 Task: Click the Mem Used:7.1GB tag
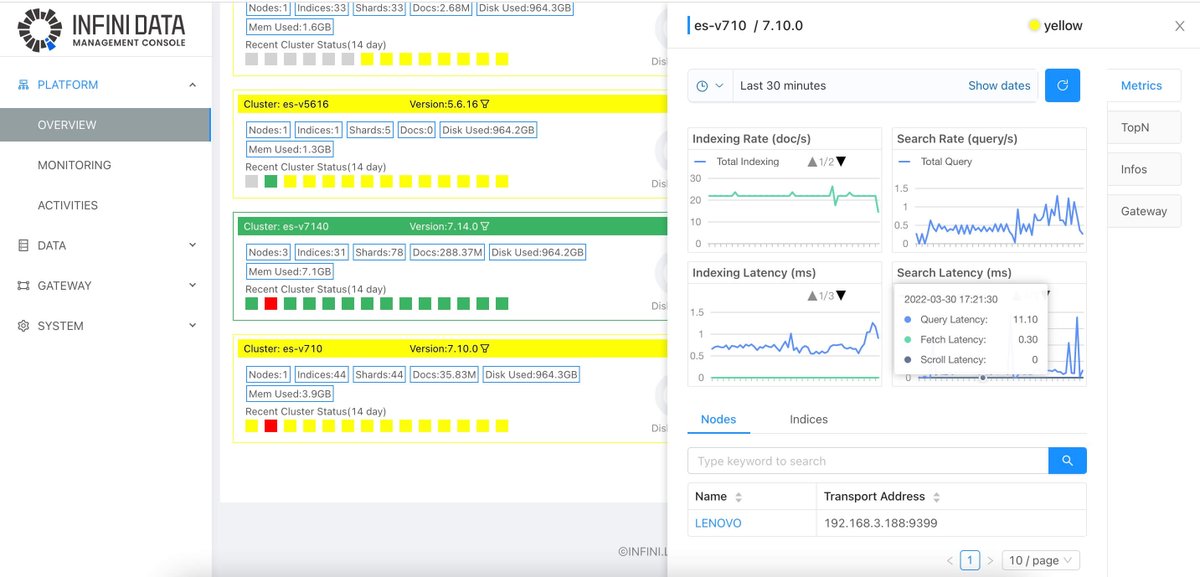tap(289, 271)
